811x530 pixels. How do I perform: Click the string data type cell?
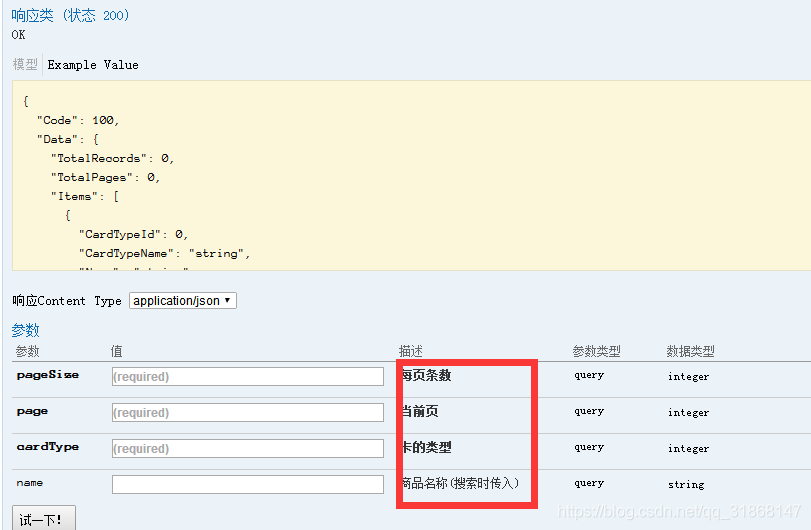tap(686, 484)
